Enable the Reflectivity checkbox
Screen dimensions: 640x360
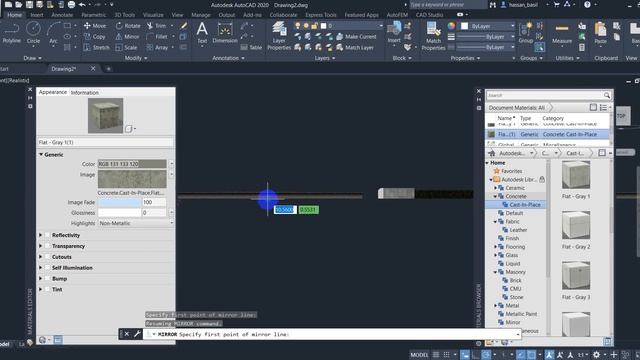pyautogui.click(x=47, y=235)
